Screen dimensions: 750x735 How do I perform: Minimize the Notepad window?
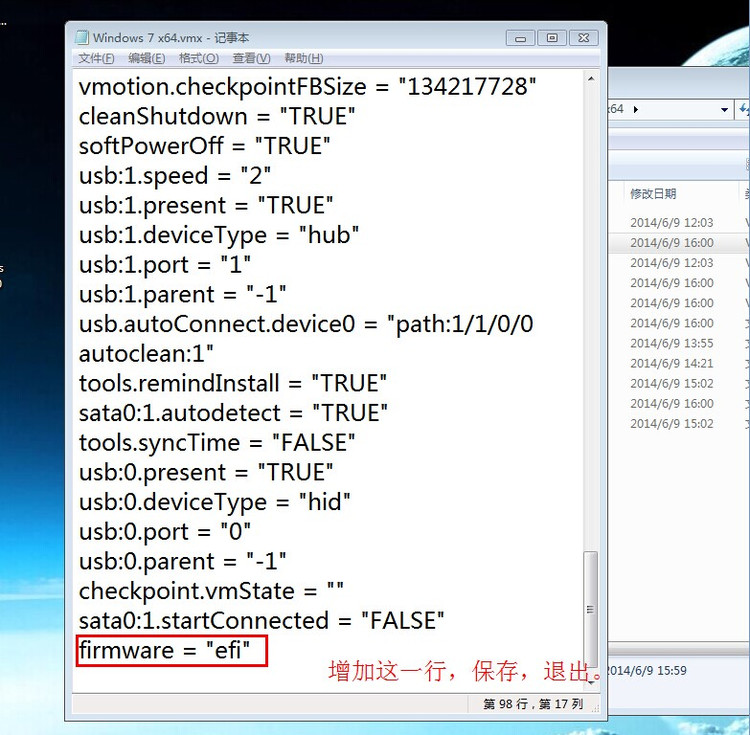coord(520,38)
